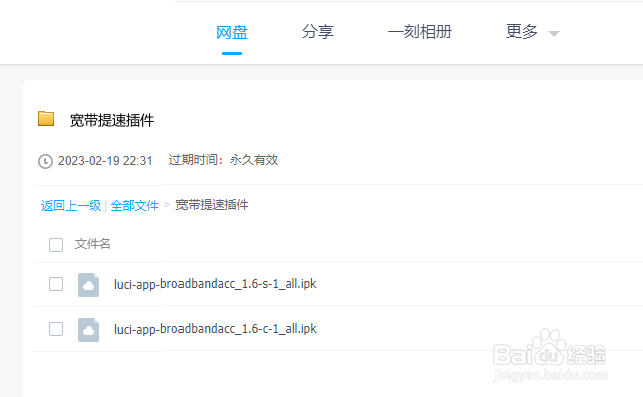Click the 宽带提速插件 breadcrumb entry
Screen dimensions: 643x397
(x=212, y=205)
